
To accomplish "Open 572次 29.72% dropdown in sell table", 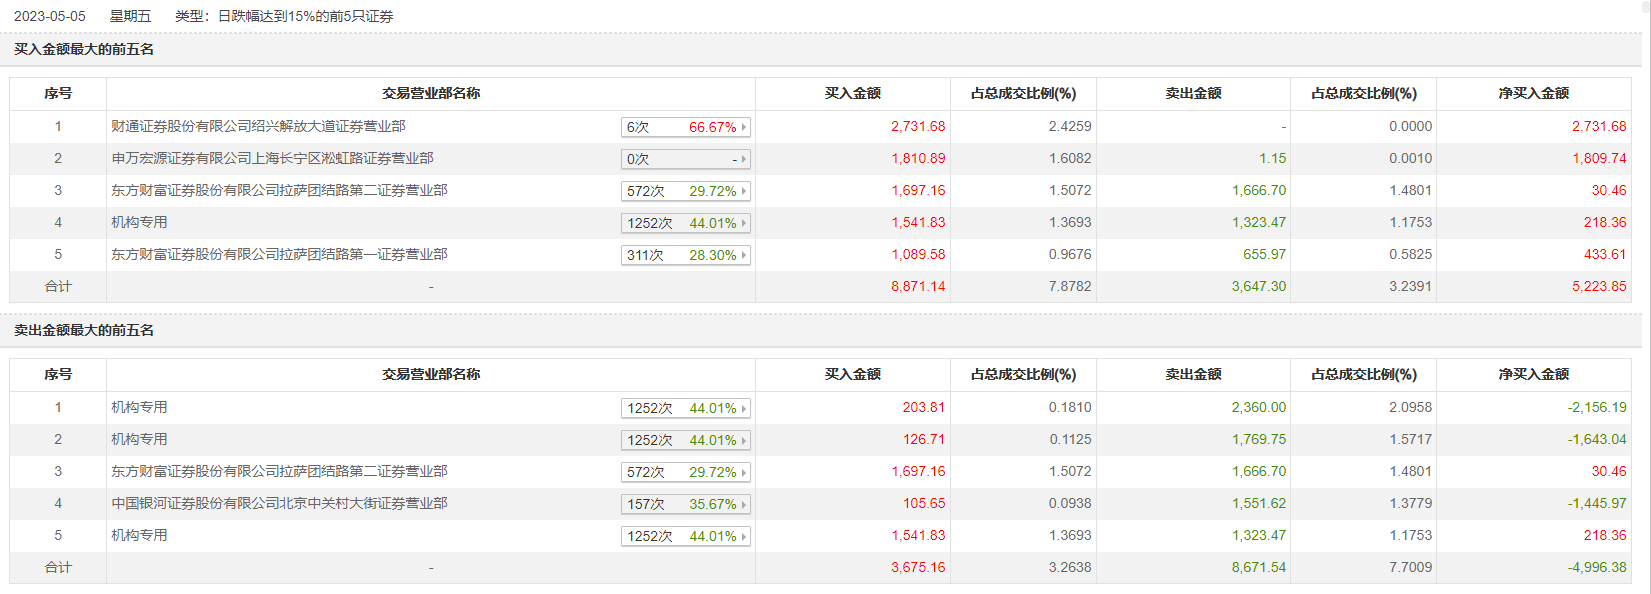I will (x=743, y=472).
